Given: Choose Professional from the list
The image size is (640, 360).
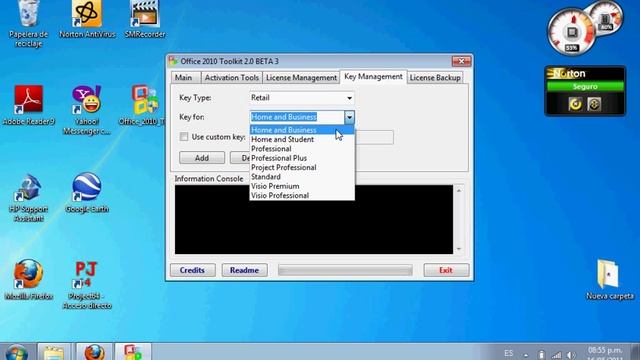Looking at the screenshot, I should [x=302, y=149].
